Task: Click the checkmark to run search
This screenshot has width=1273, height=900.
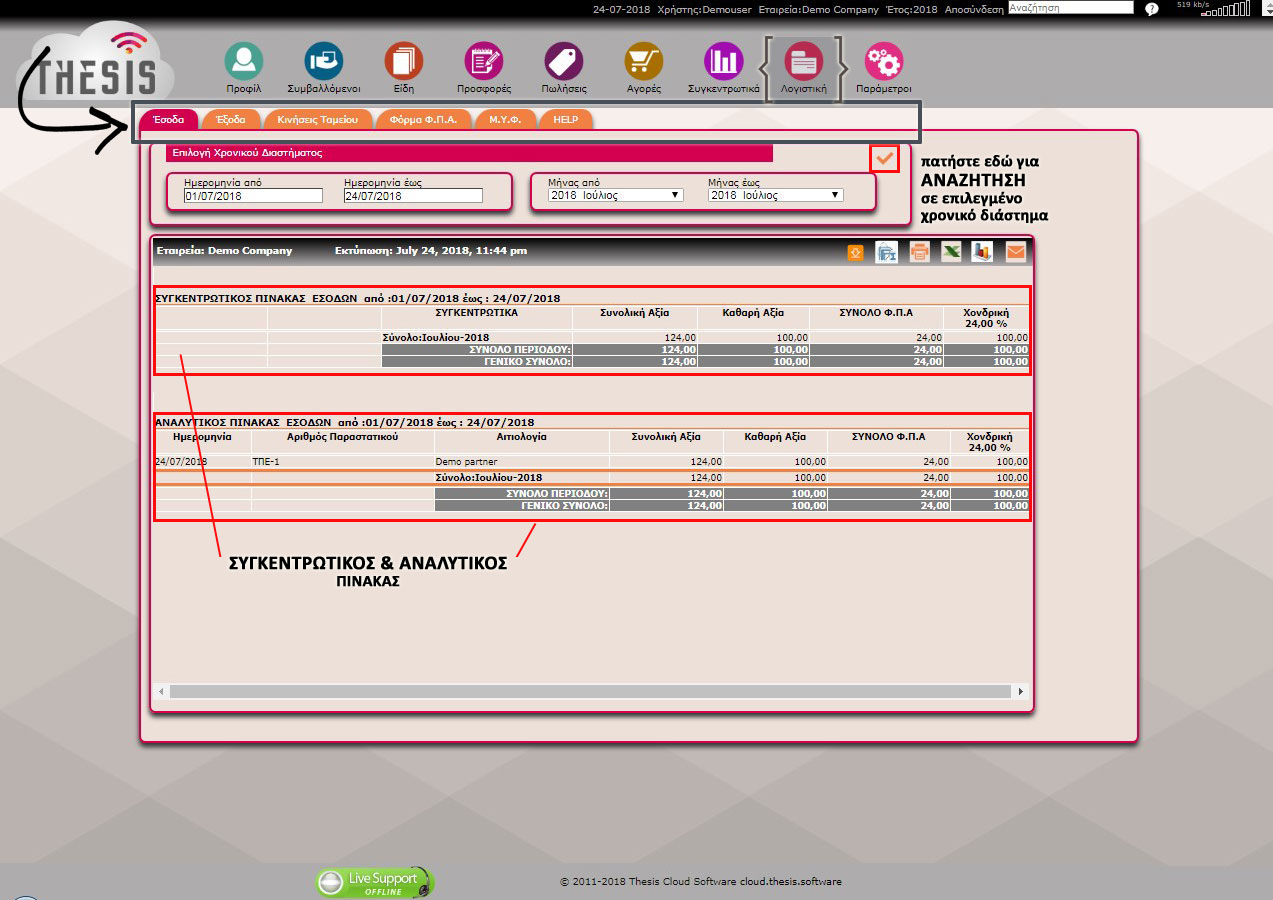Action: coord(884,158)
